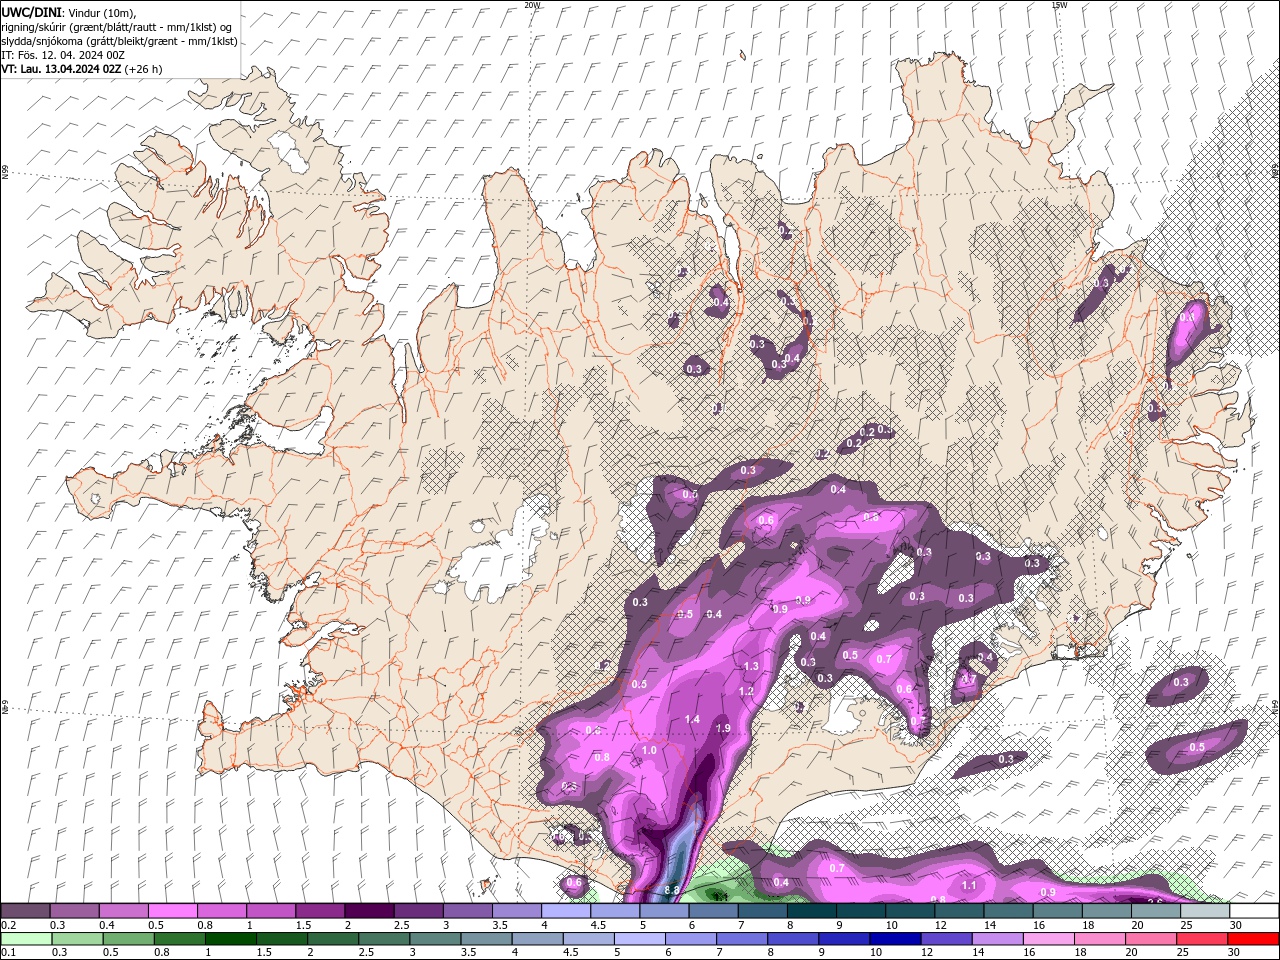Click the pink rain swatch between 16 and 18
The width and height of the screenshot is (1280, 960).
click(1049, 939)
